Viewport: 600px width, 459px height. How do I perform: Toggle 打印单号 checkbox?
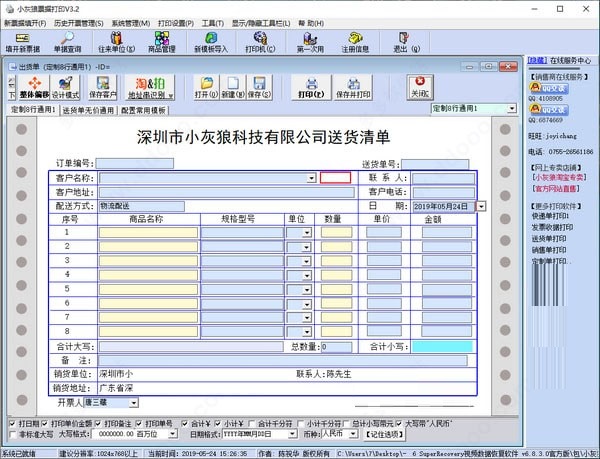[x=139, y=423]
